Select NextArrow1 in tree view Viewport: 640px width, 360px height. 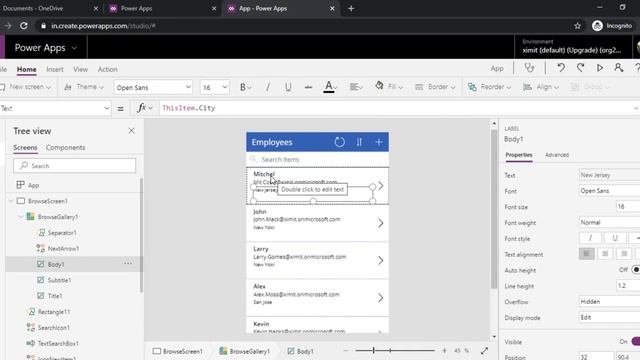pos(63,248)
